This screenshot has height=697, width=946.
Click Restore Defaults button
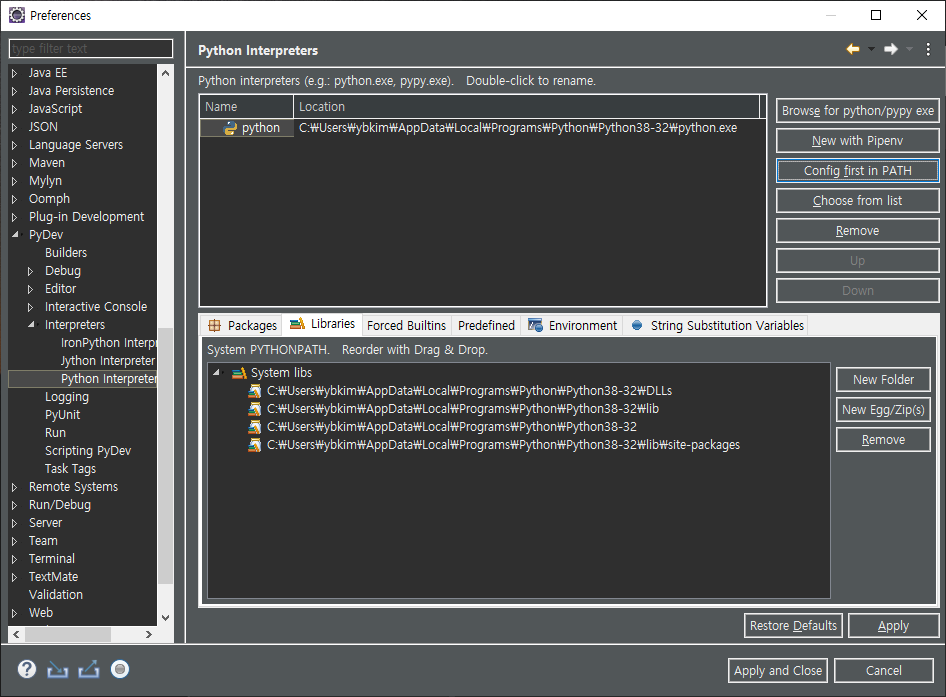tap(793, 626)
